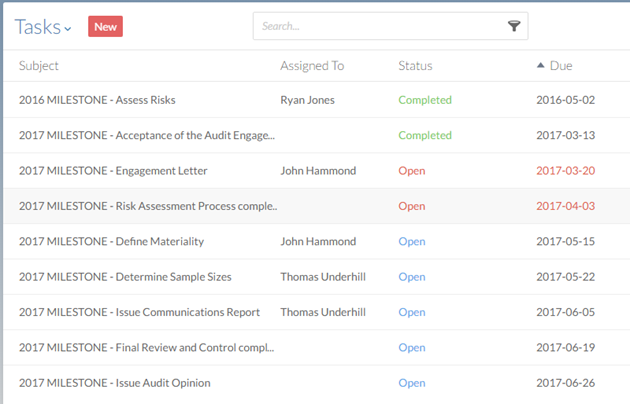Open the Issue Communications Report task
The image size is (630, 404).
click(x=139, y=312)
